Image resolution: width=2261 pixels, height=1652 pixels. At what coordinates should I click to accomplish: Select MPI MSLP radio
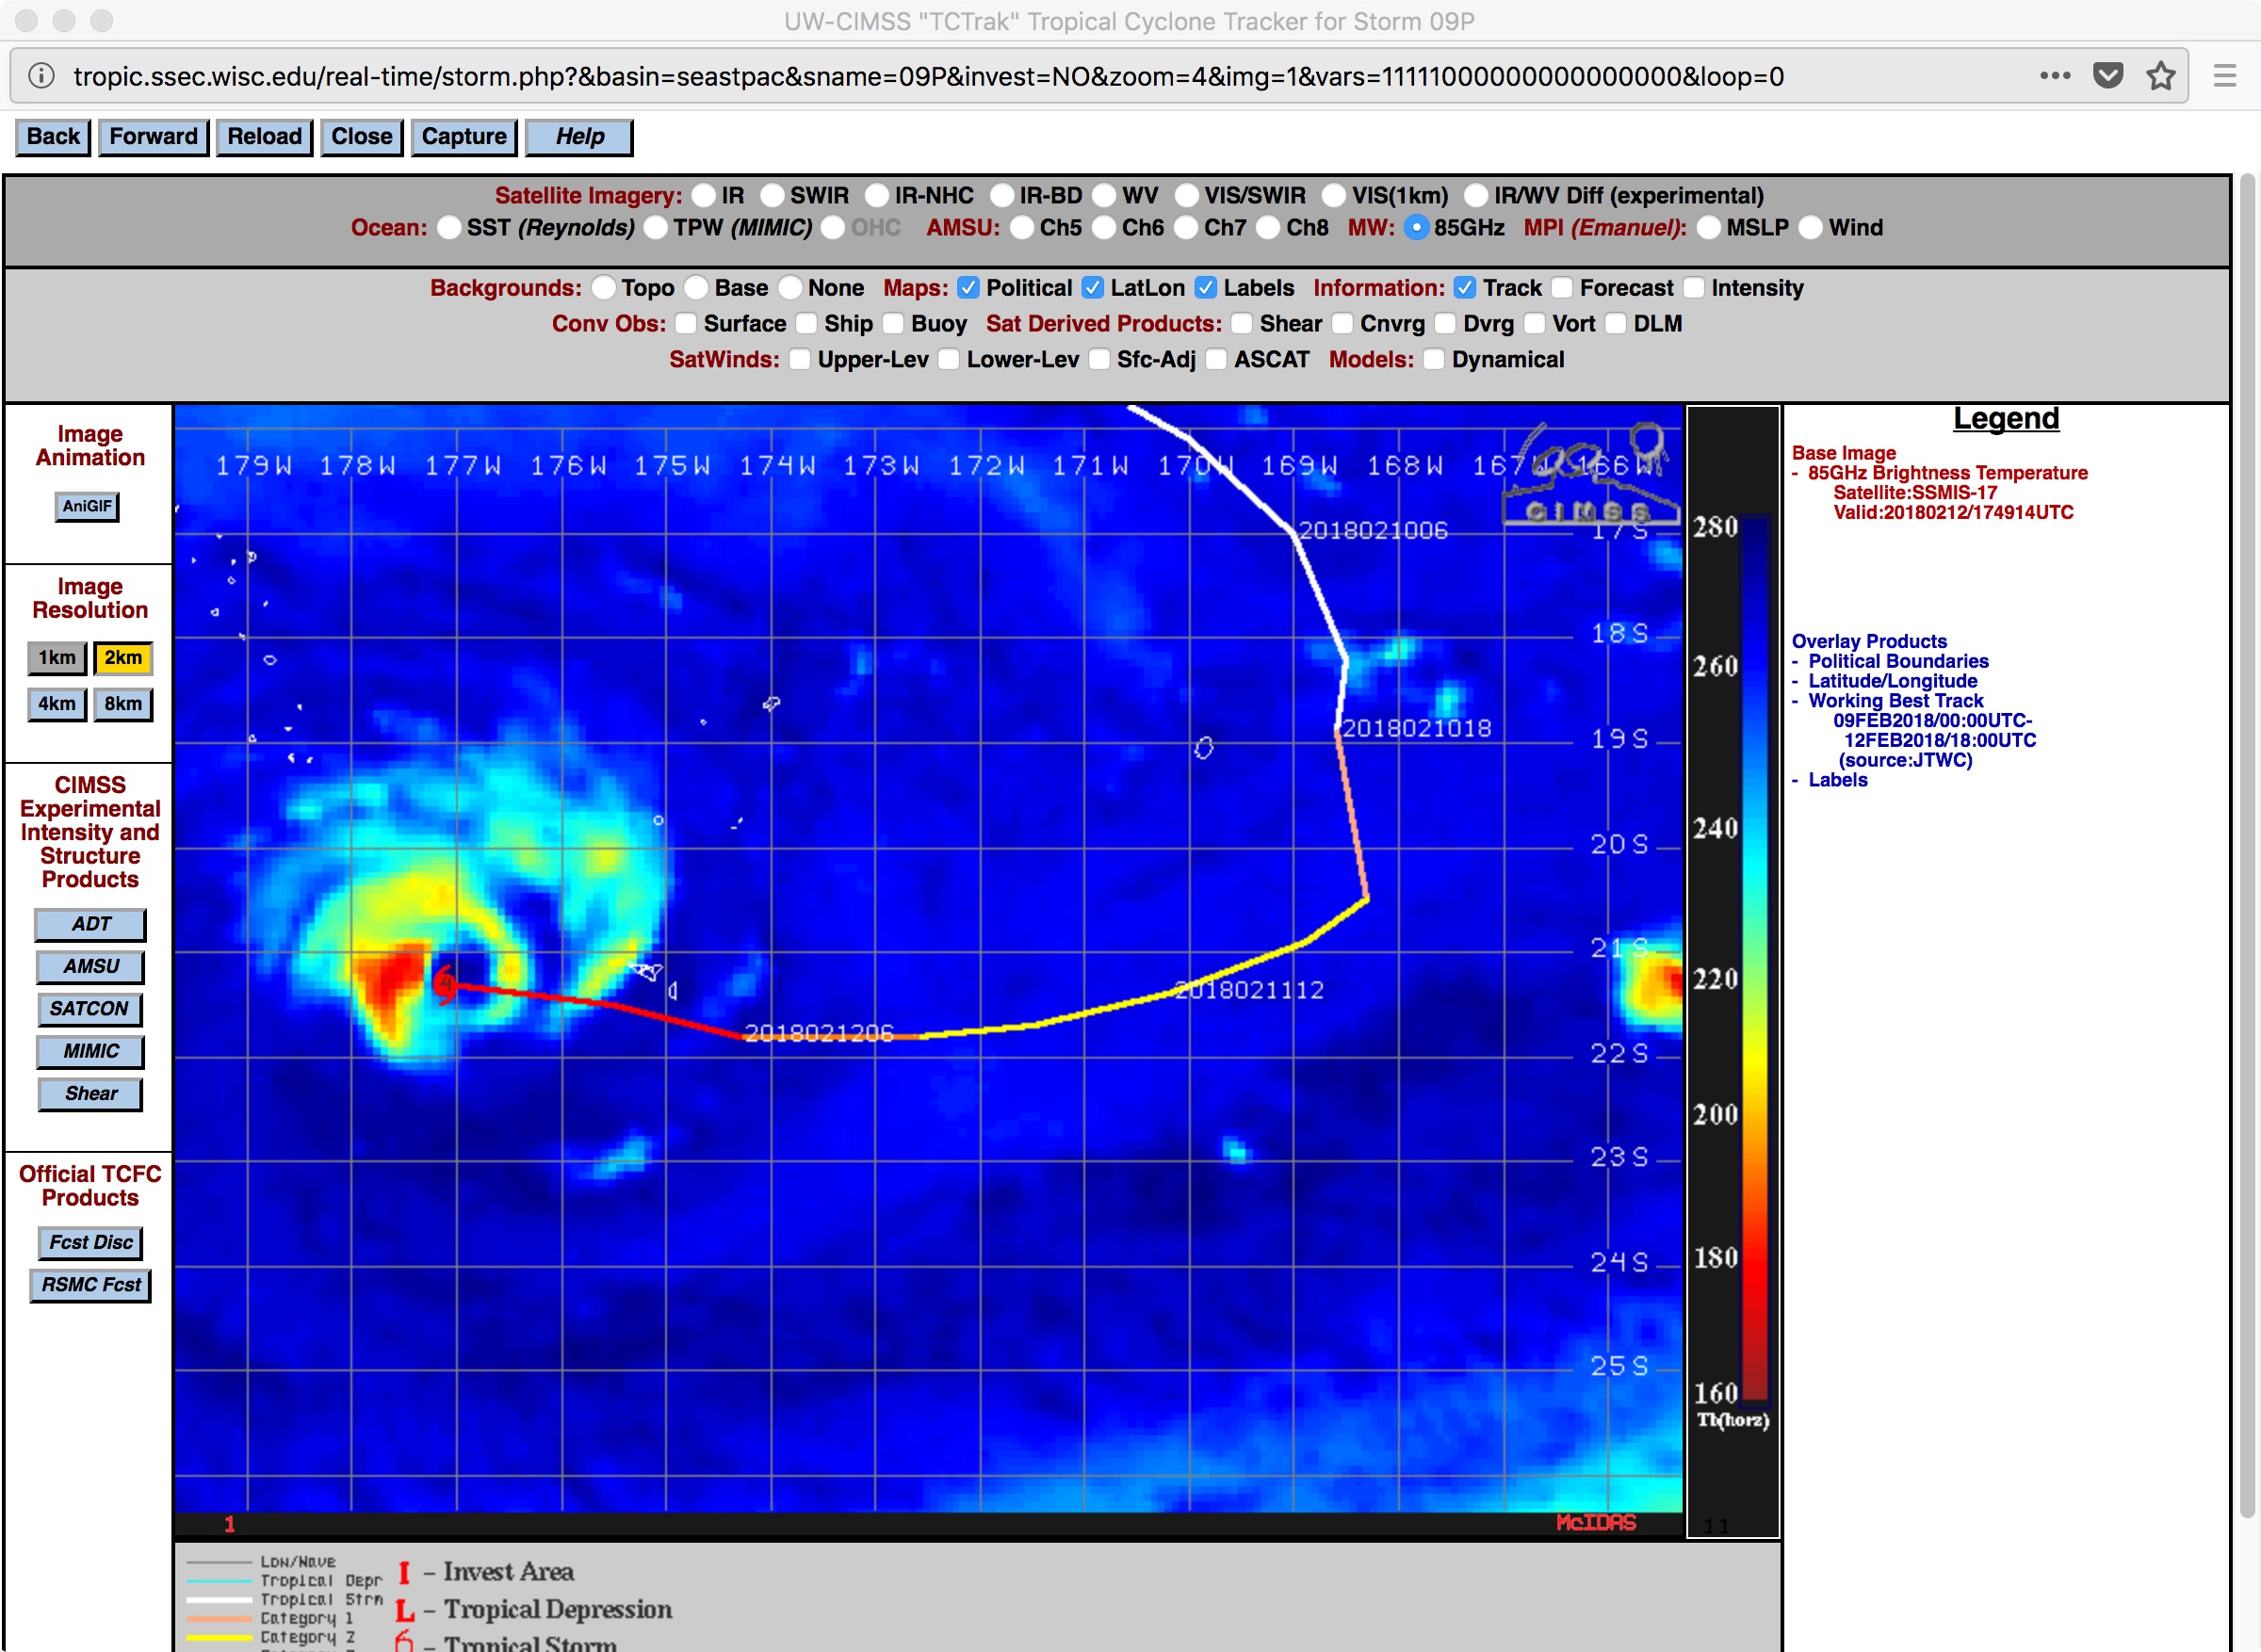[x=1709, y=228]
